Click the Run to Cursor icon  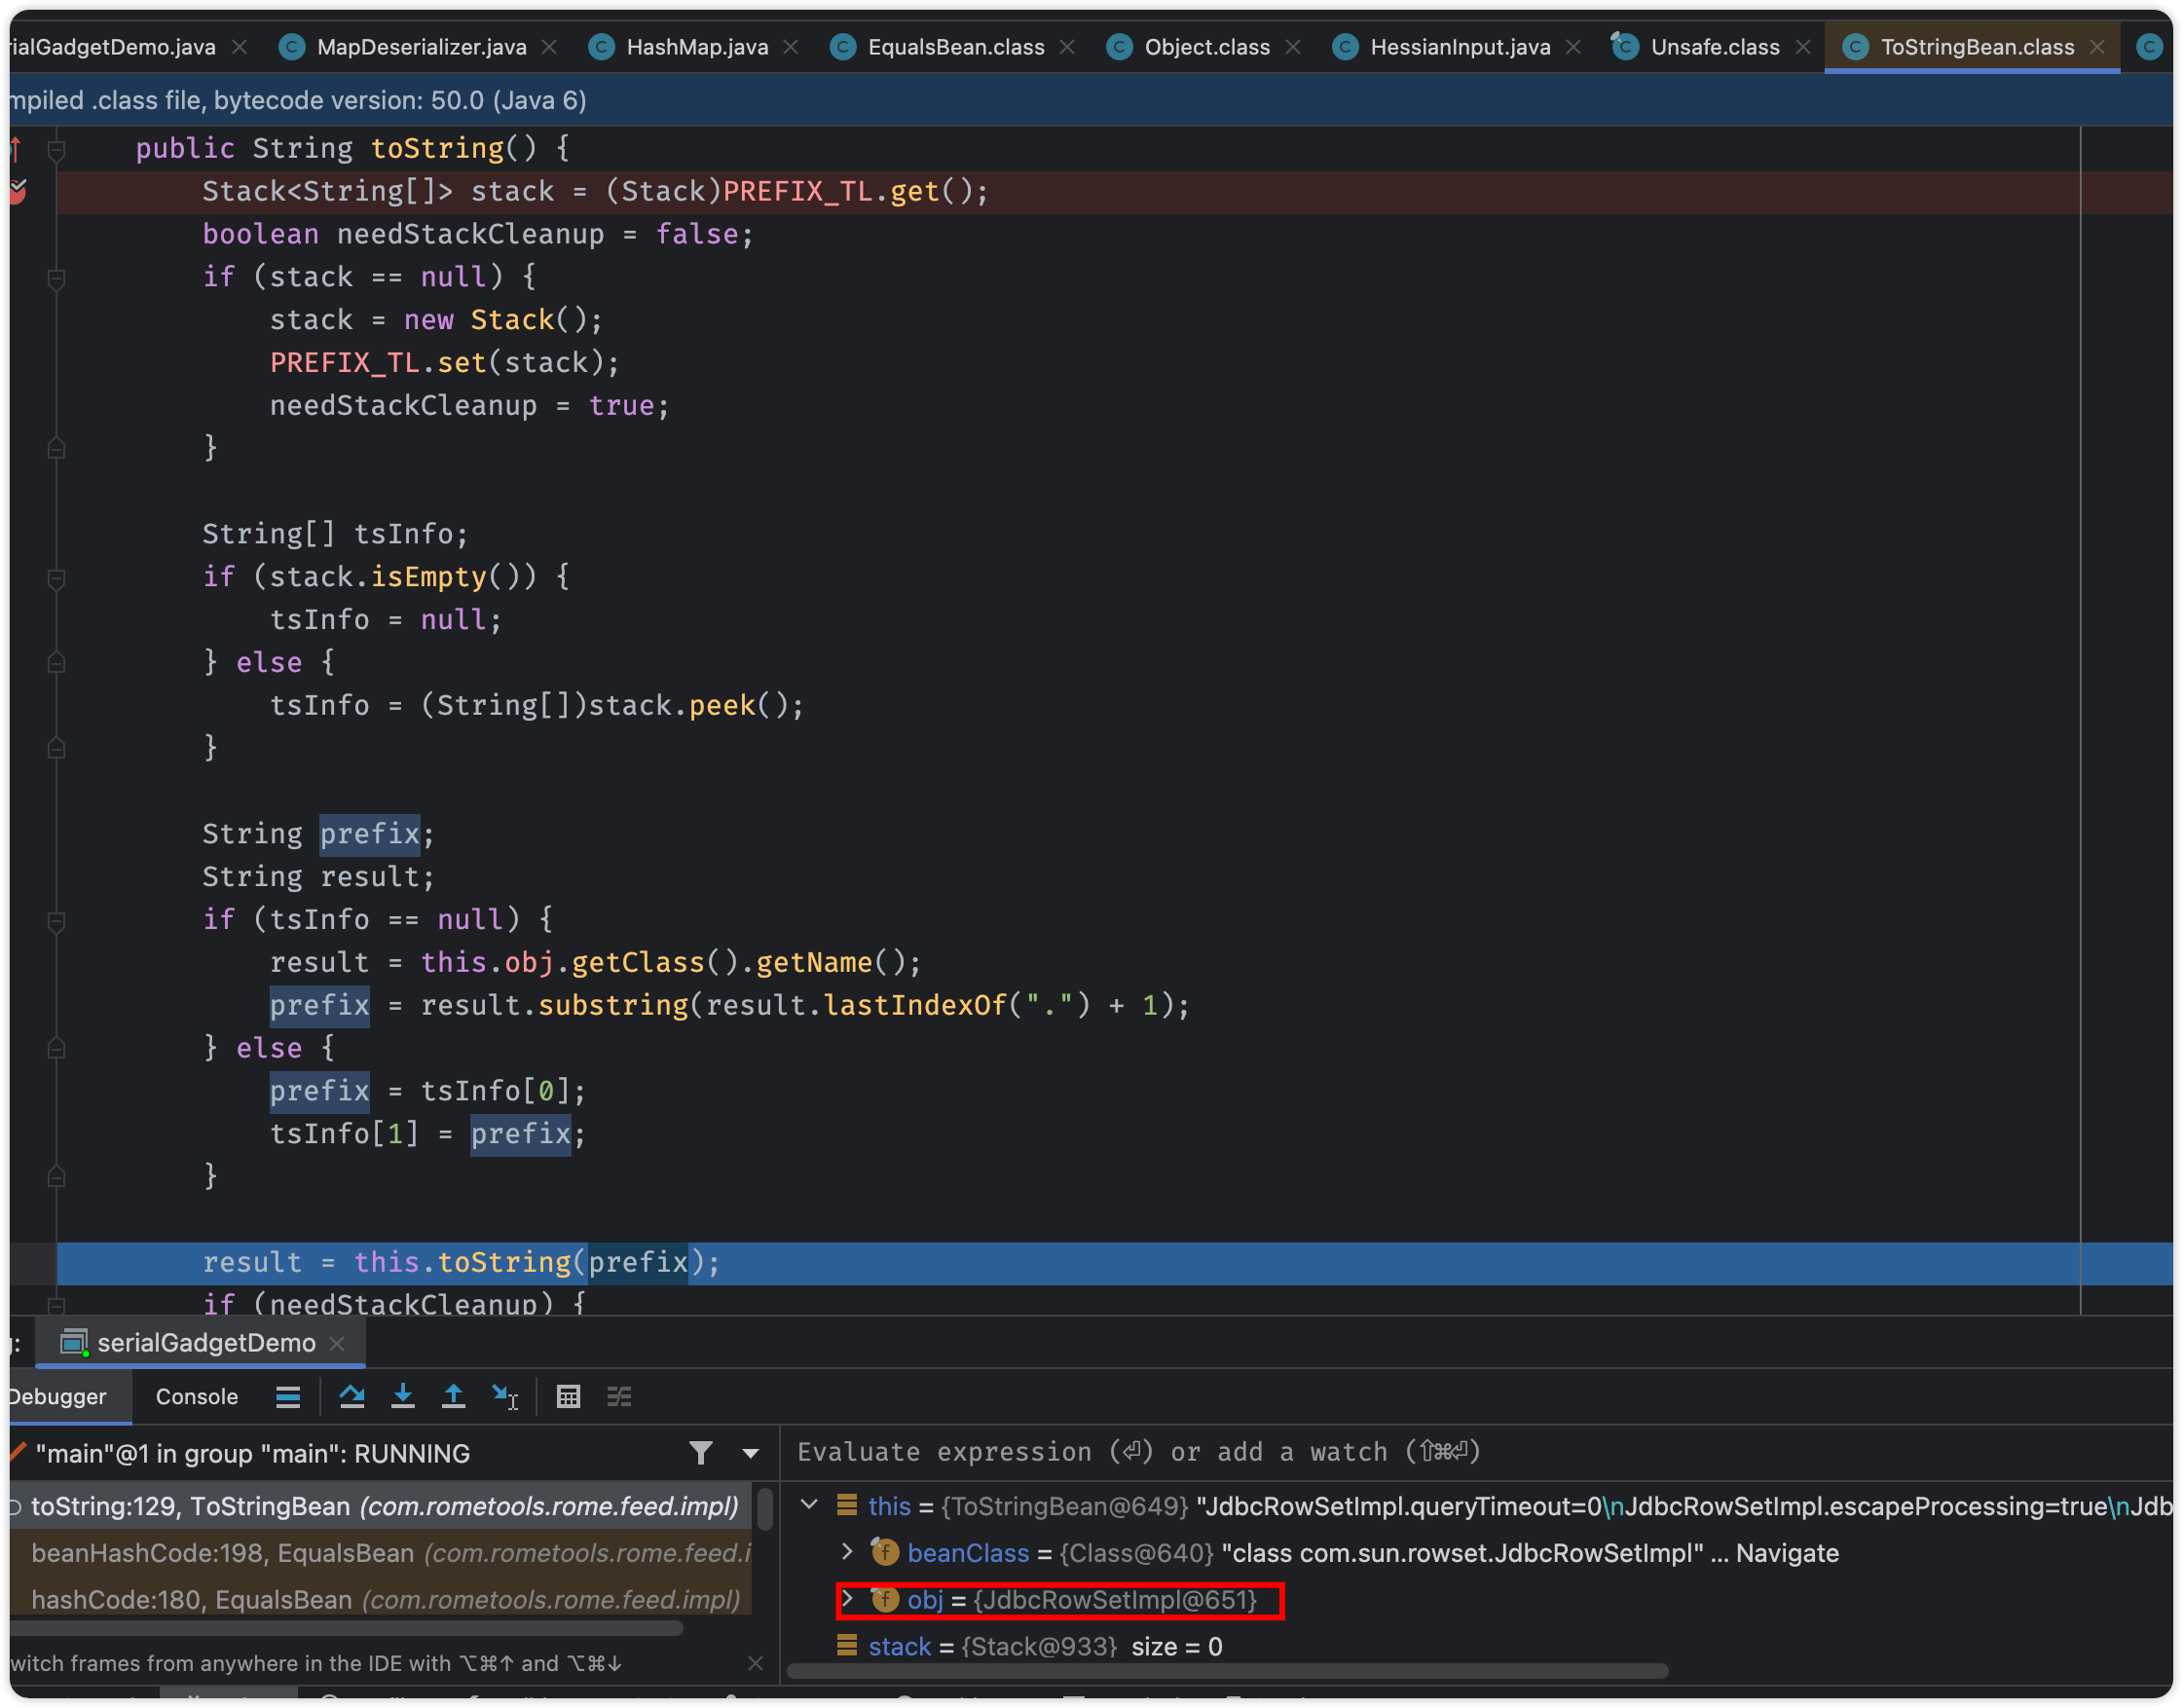tap(505, 1397)
